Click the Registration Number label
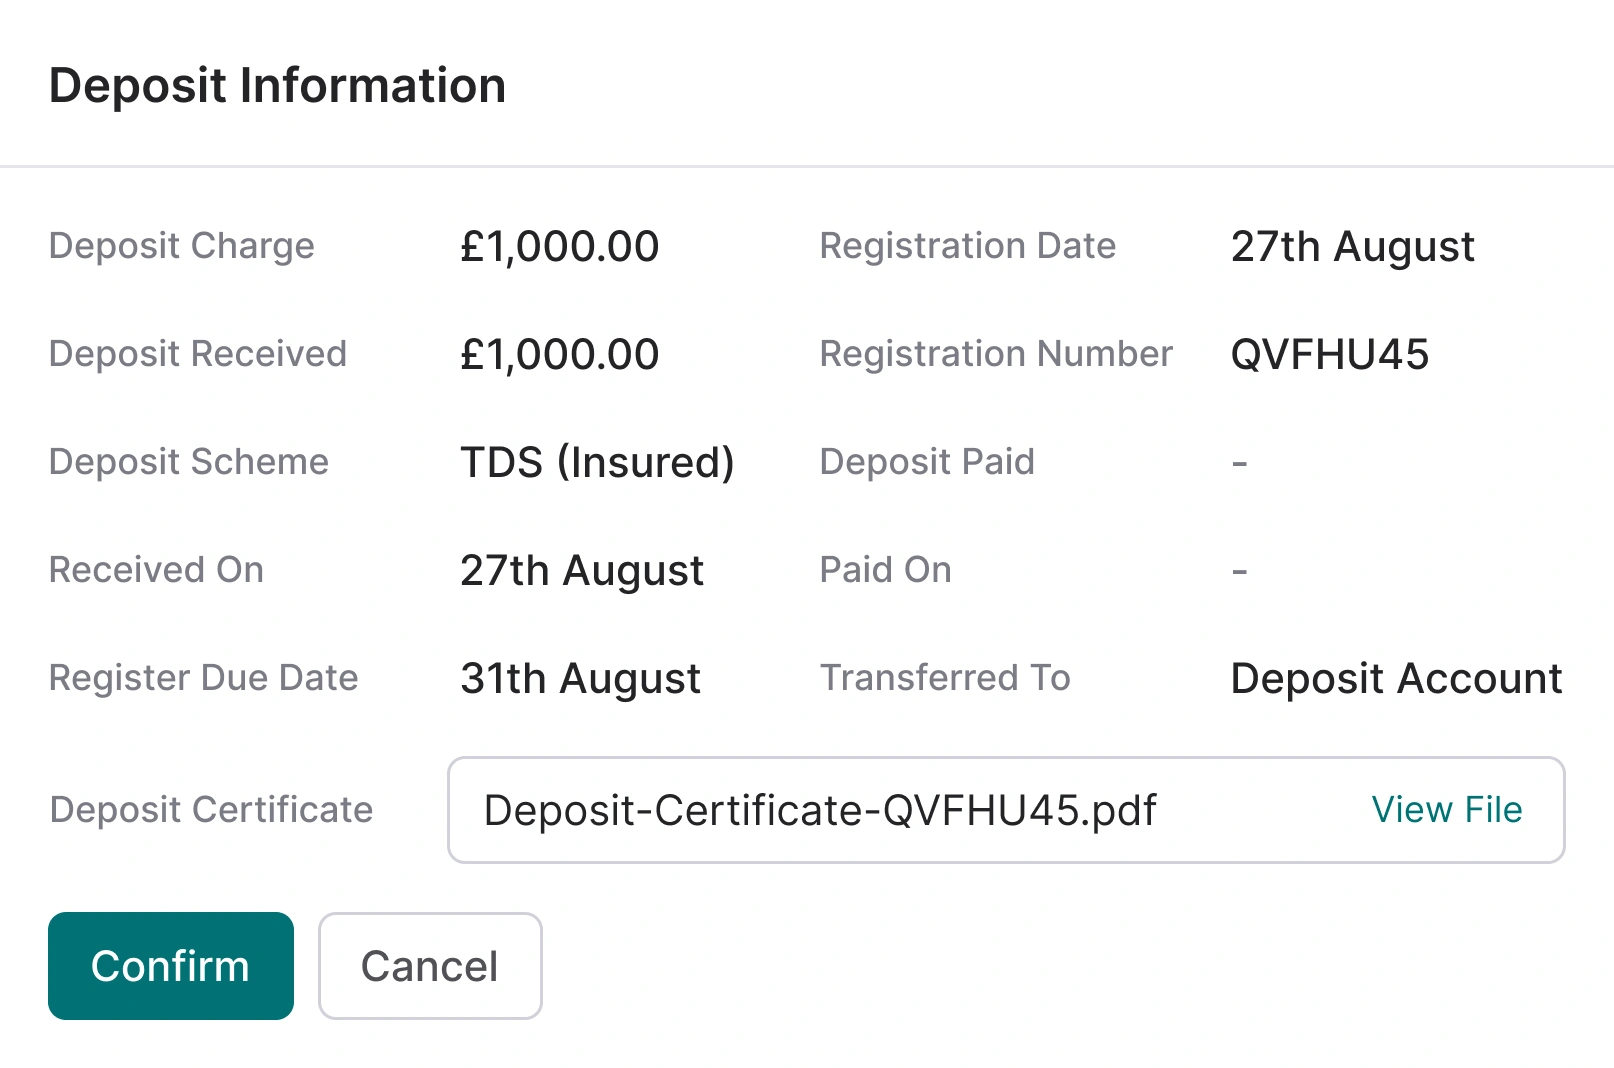The image size is (1614, 1068). (x=995, y=353)
